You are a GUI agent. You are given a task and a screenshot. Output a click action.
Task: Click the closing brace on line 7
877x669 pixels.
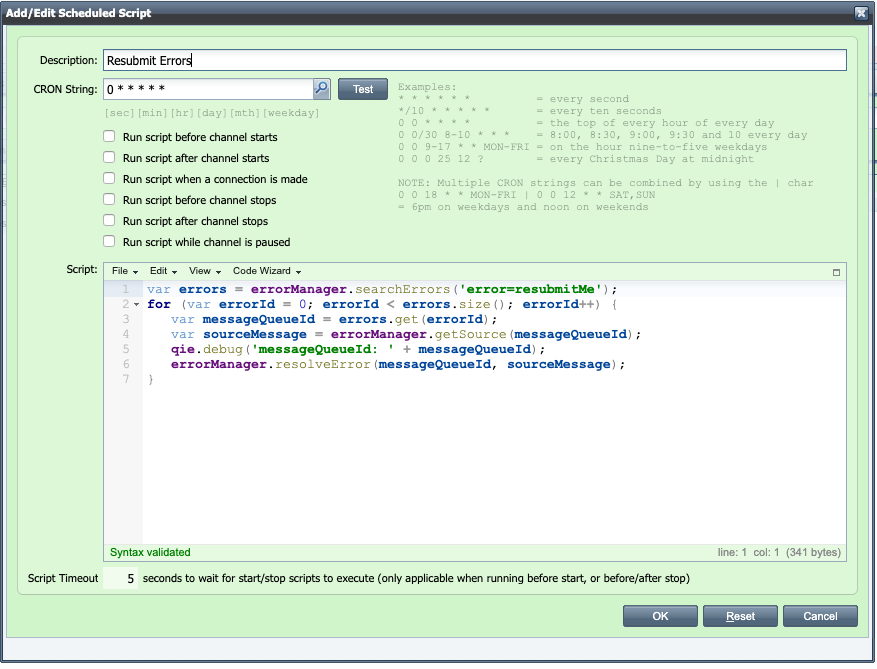[150, 380]
